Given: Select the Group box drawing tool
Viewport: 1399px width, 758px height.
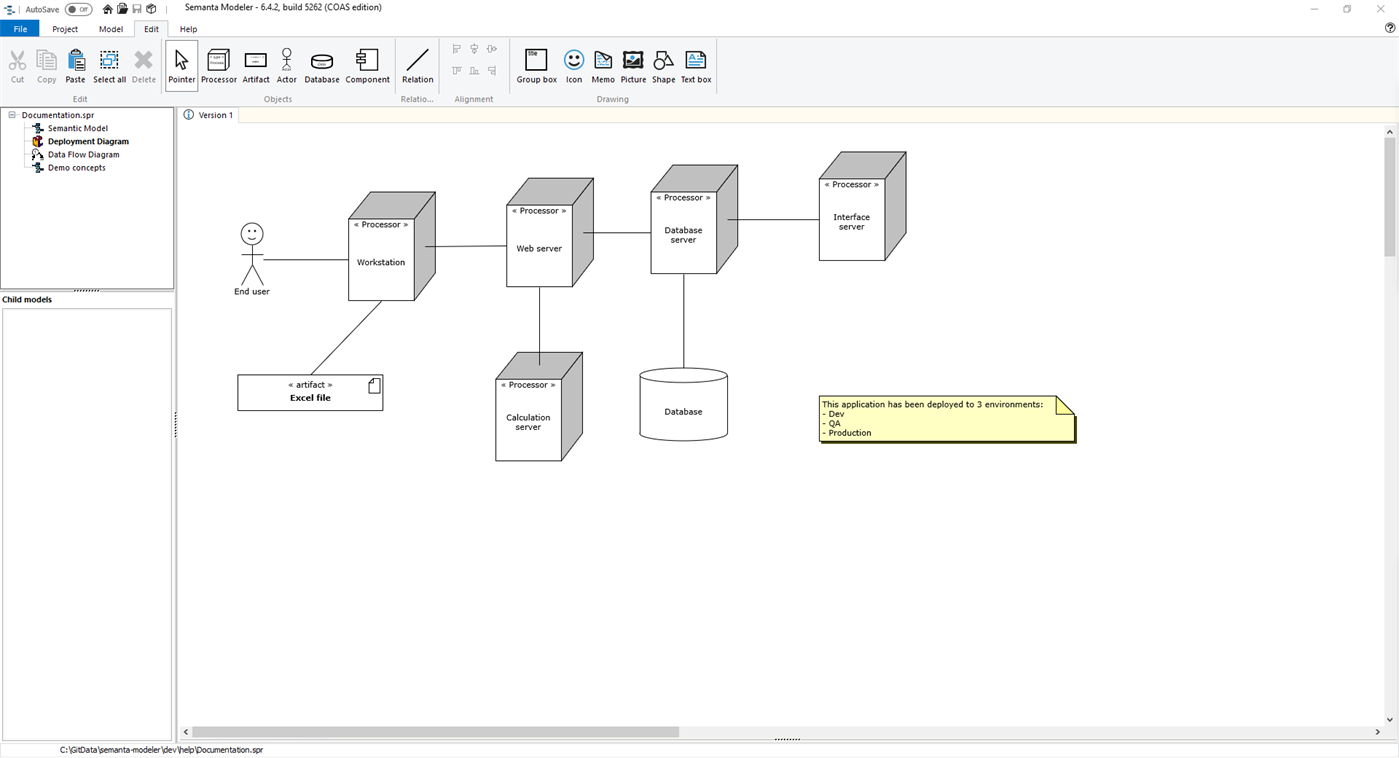Looking at the screenshot, I should (x=536, y=63).
